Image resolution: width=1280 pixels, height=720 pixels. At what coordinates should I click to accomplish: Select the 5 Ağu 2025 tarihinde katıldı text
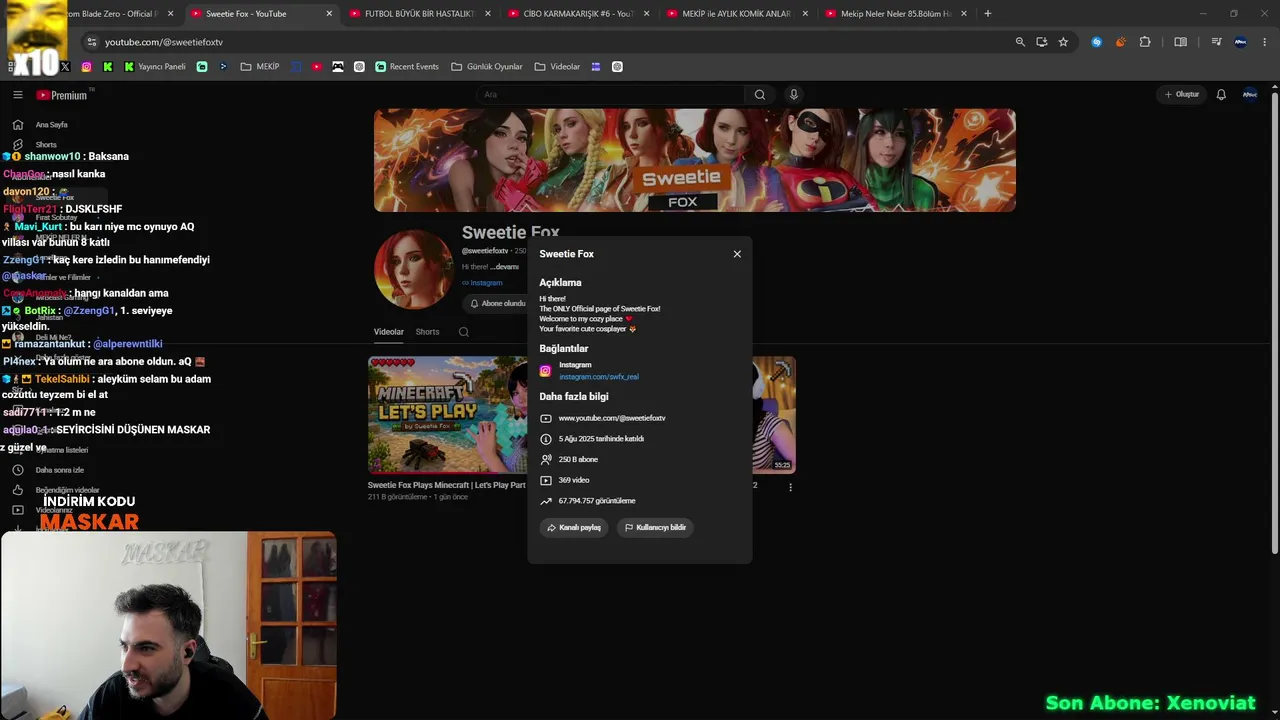click(x=601, y=439)
